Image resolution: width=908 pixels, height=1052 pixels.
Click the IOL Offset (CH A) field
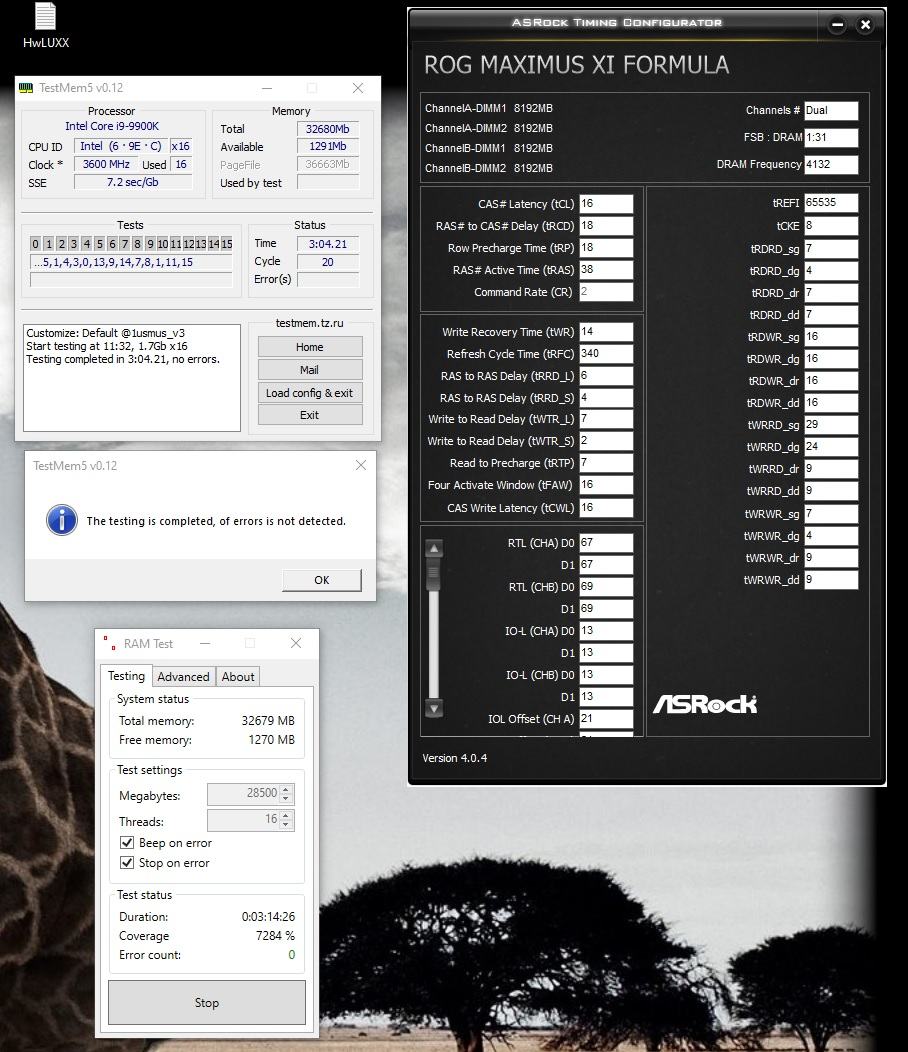pos(606,719)
